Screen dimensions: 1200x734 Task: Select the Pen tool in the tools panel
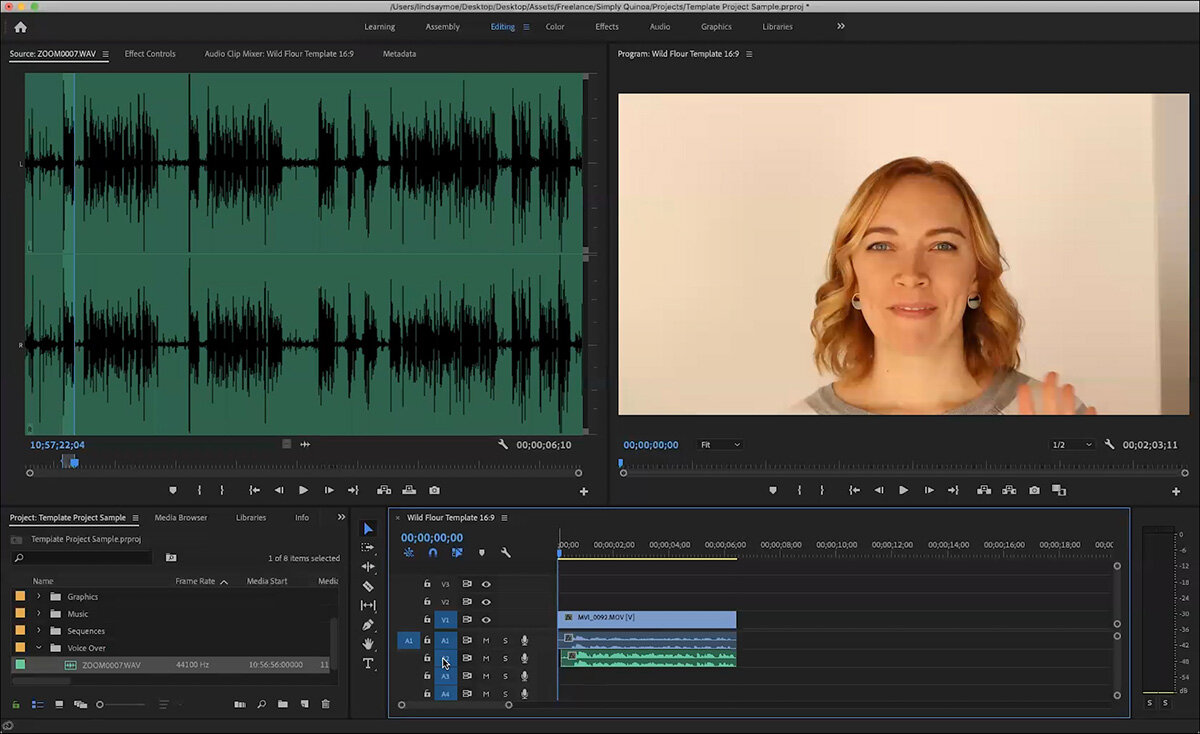tap(368, 624)
